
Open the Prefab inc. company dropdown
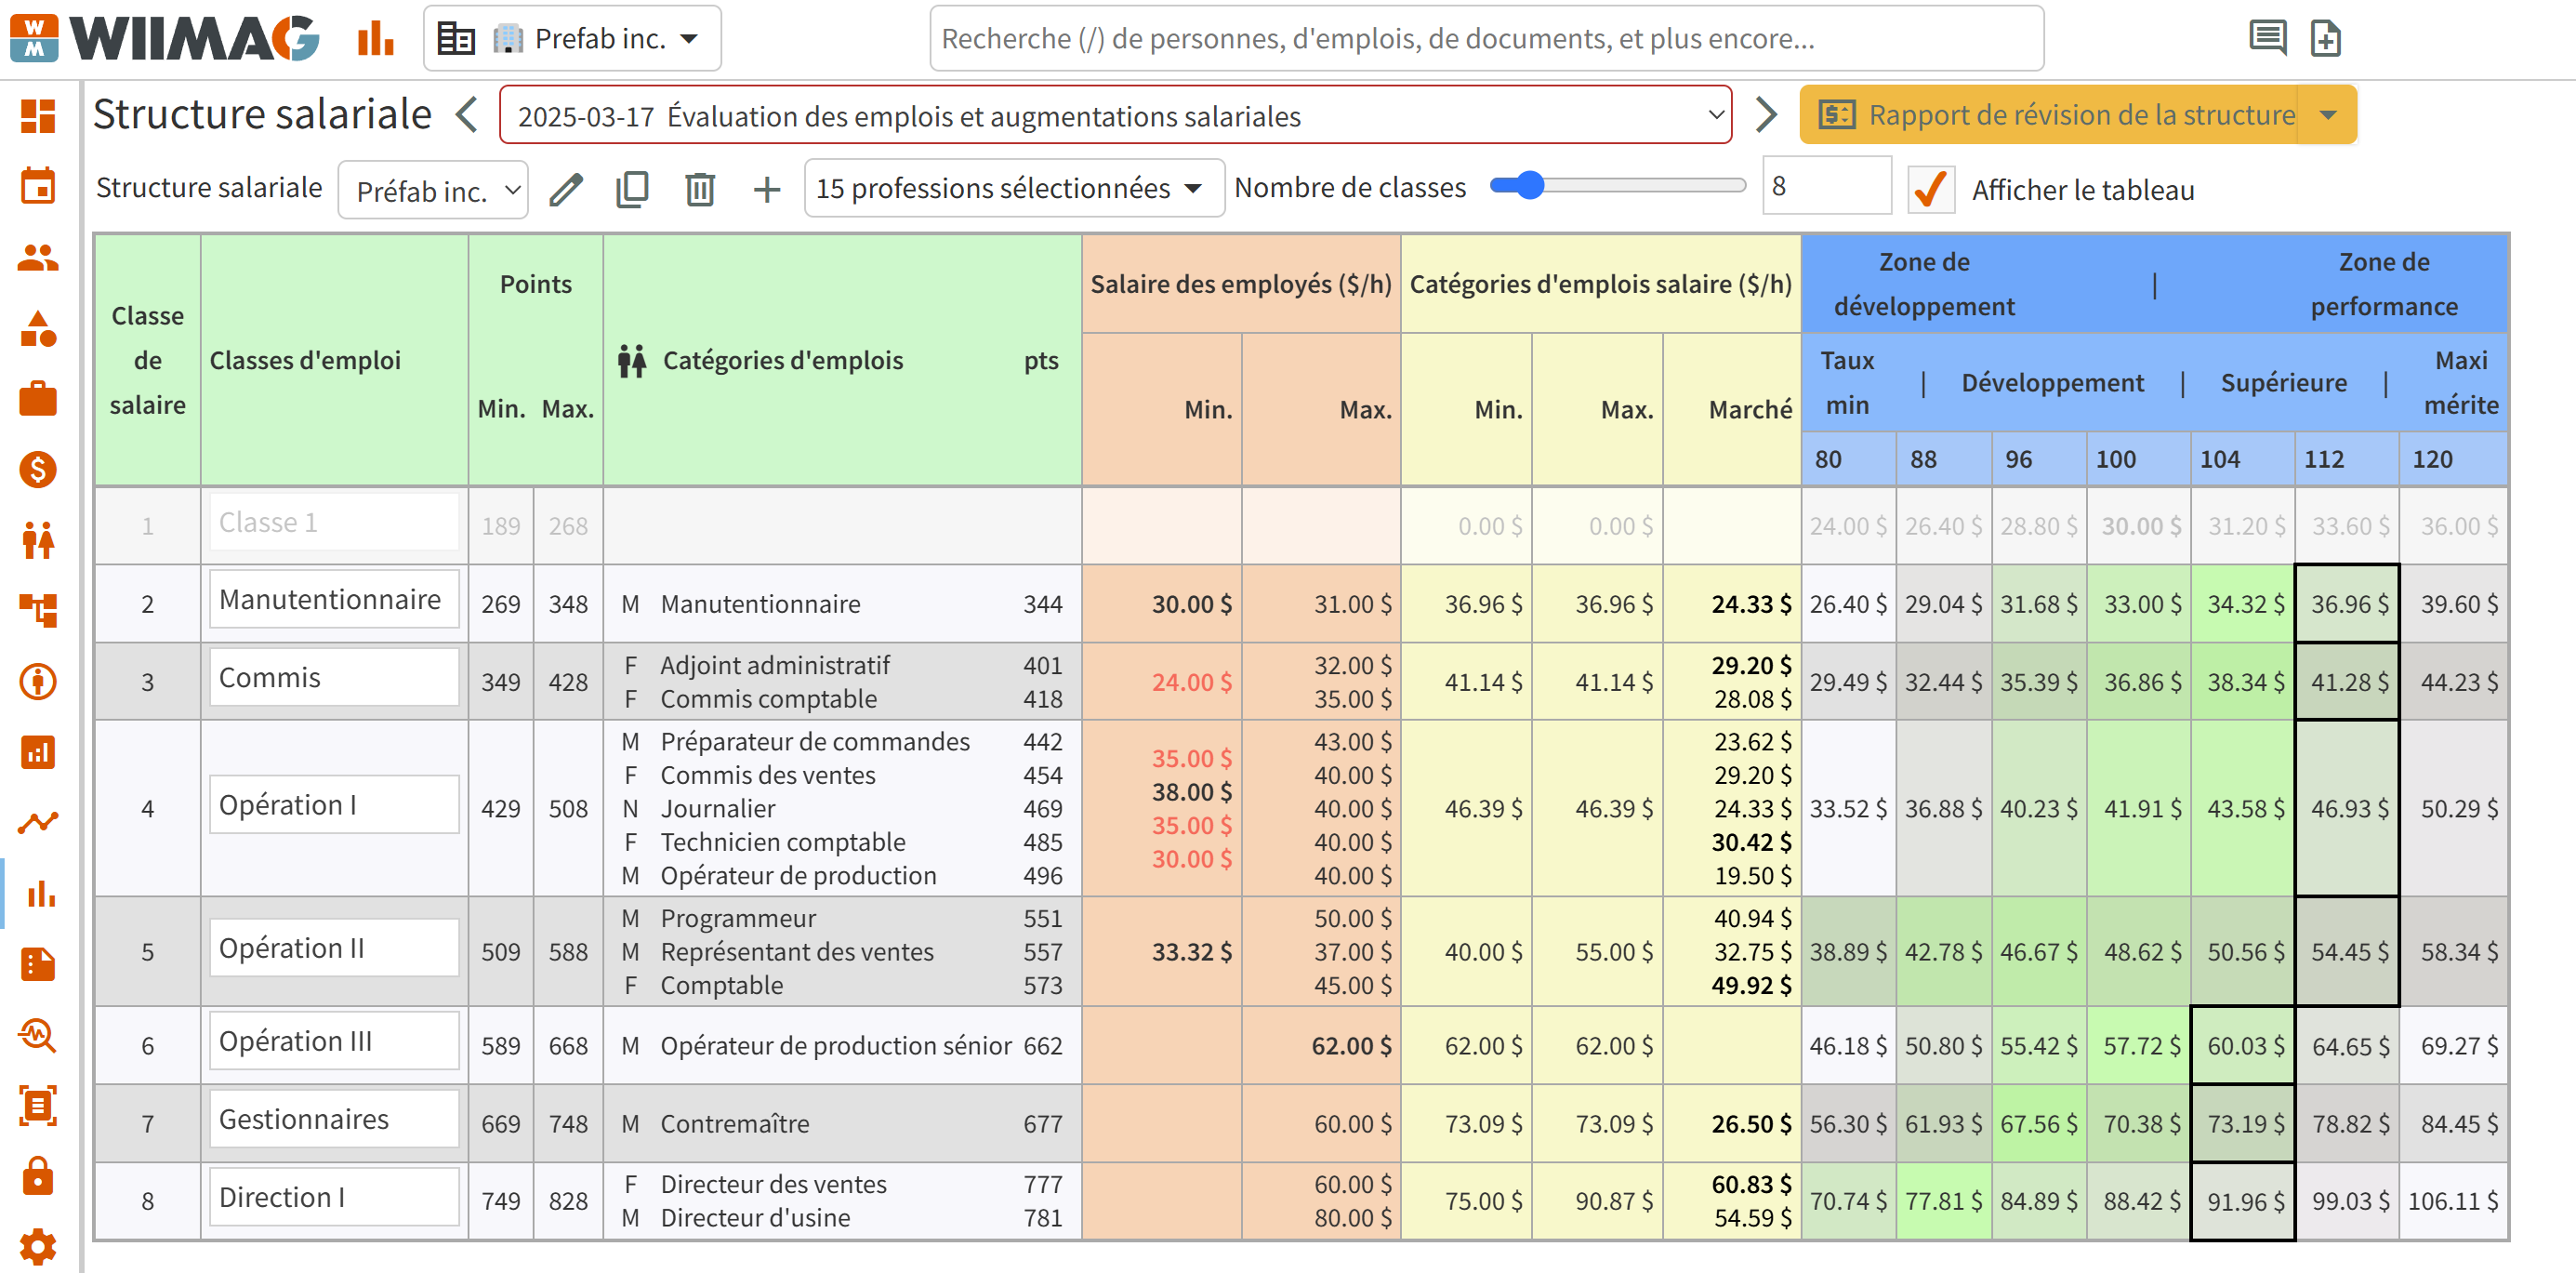click(572, 38)
